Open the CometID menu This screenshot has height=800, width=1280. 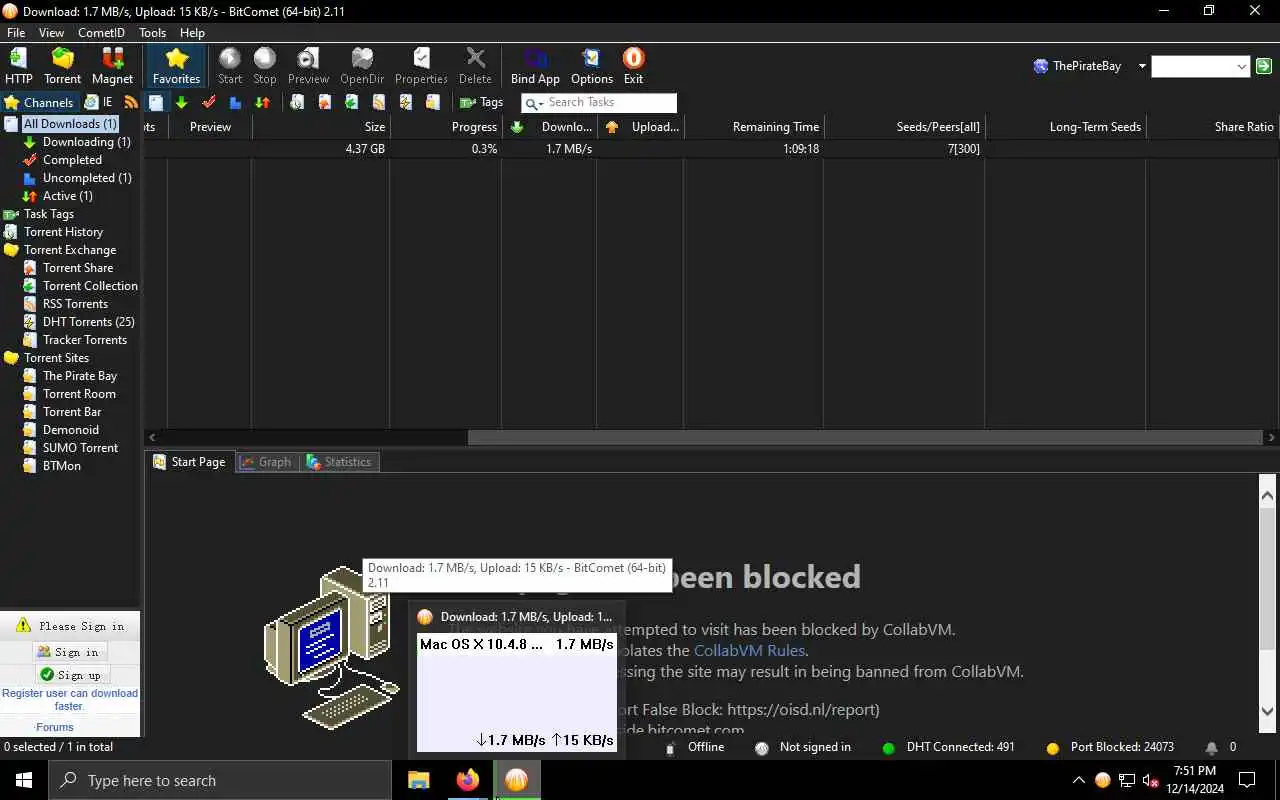click(x=101, y=33)
